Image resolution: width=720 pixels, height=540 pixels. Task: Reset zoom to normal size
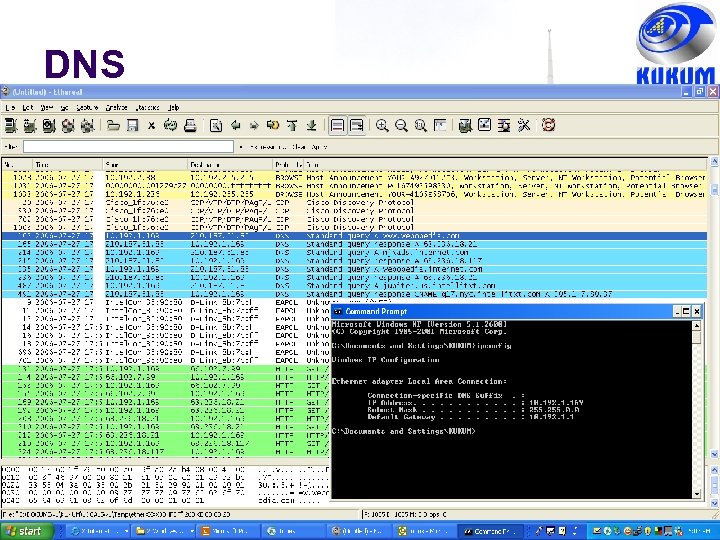click(x=421, y=125)
